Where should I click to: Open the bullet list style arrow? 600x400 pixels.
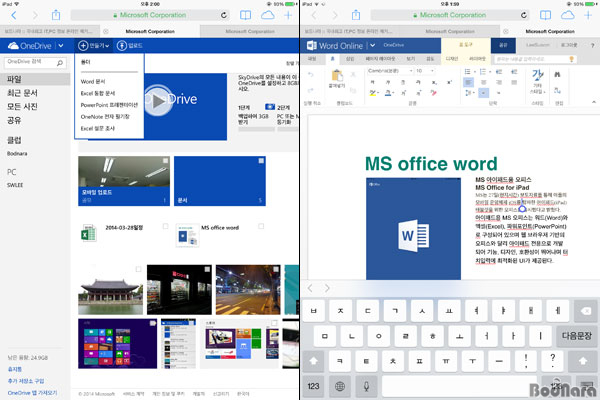point(475,72)
